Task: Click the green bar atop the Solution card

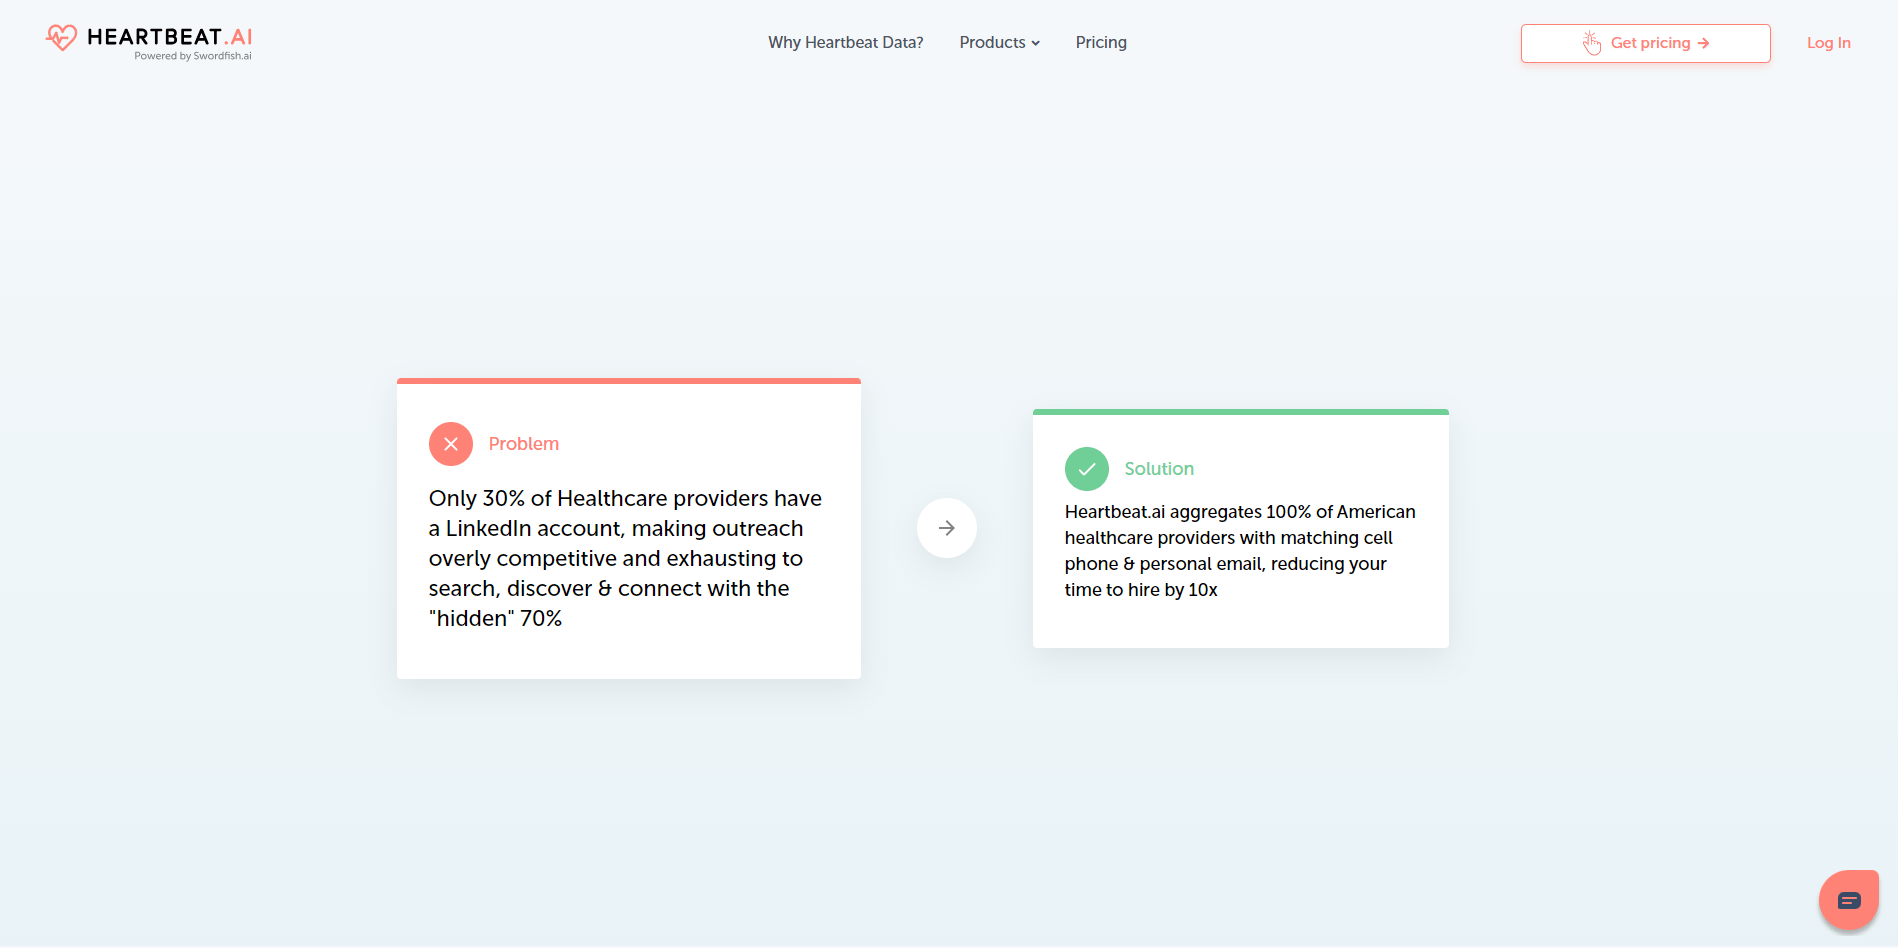Action: [1240, 412]
